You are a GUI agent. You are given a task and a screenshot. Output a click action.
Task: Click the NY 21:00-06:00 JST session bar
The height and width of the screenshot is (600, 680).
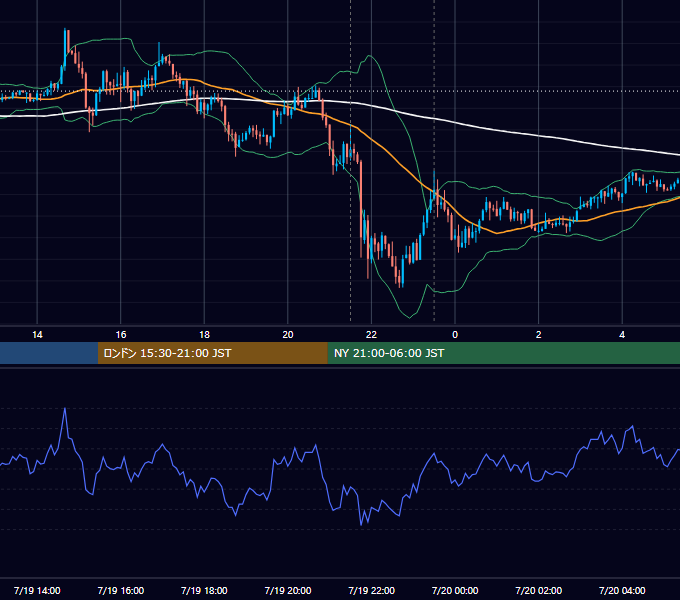tap(503, 353)
